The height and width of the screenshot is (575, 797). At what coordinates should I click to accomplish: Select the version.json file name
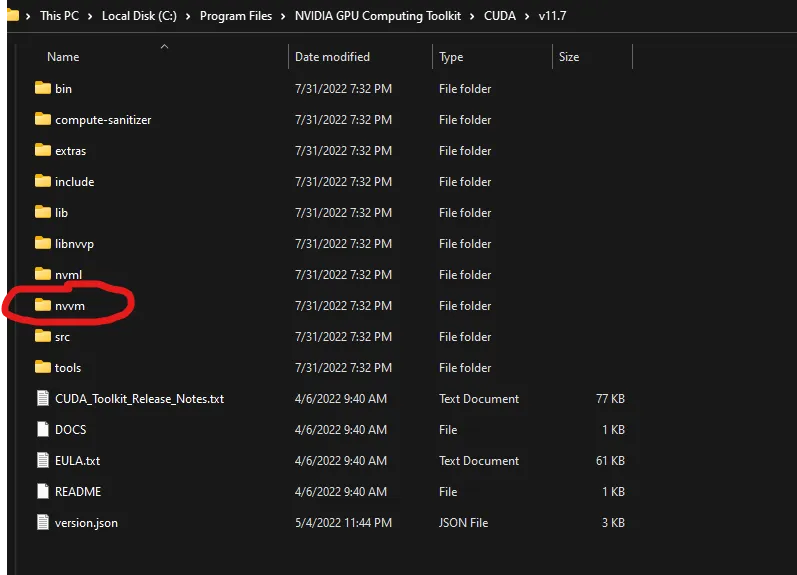pos(86,523)
